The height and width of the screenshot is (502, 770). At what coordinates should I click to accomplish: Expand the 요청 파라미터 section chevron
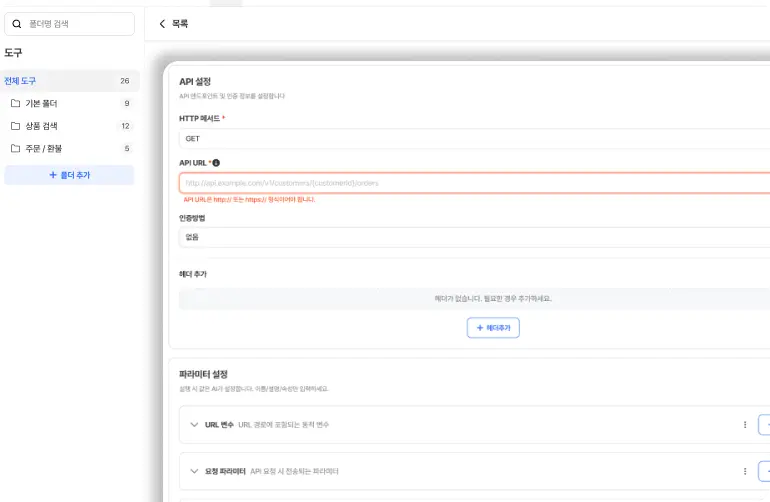(194, 471)
